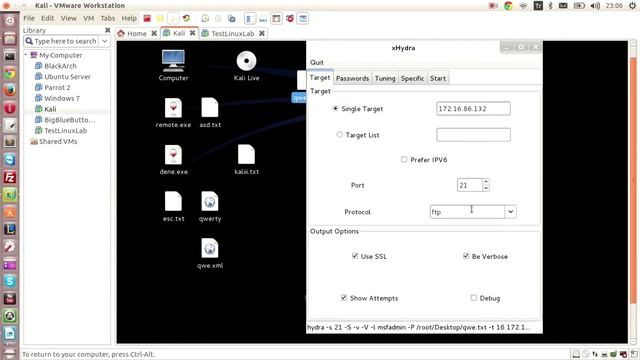
Task: Uncheck the Show Attempts checkbox
Action: coord(344,298)
